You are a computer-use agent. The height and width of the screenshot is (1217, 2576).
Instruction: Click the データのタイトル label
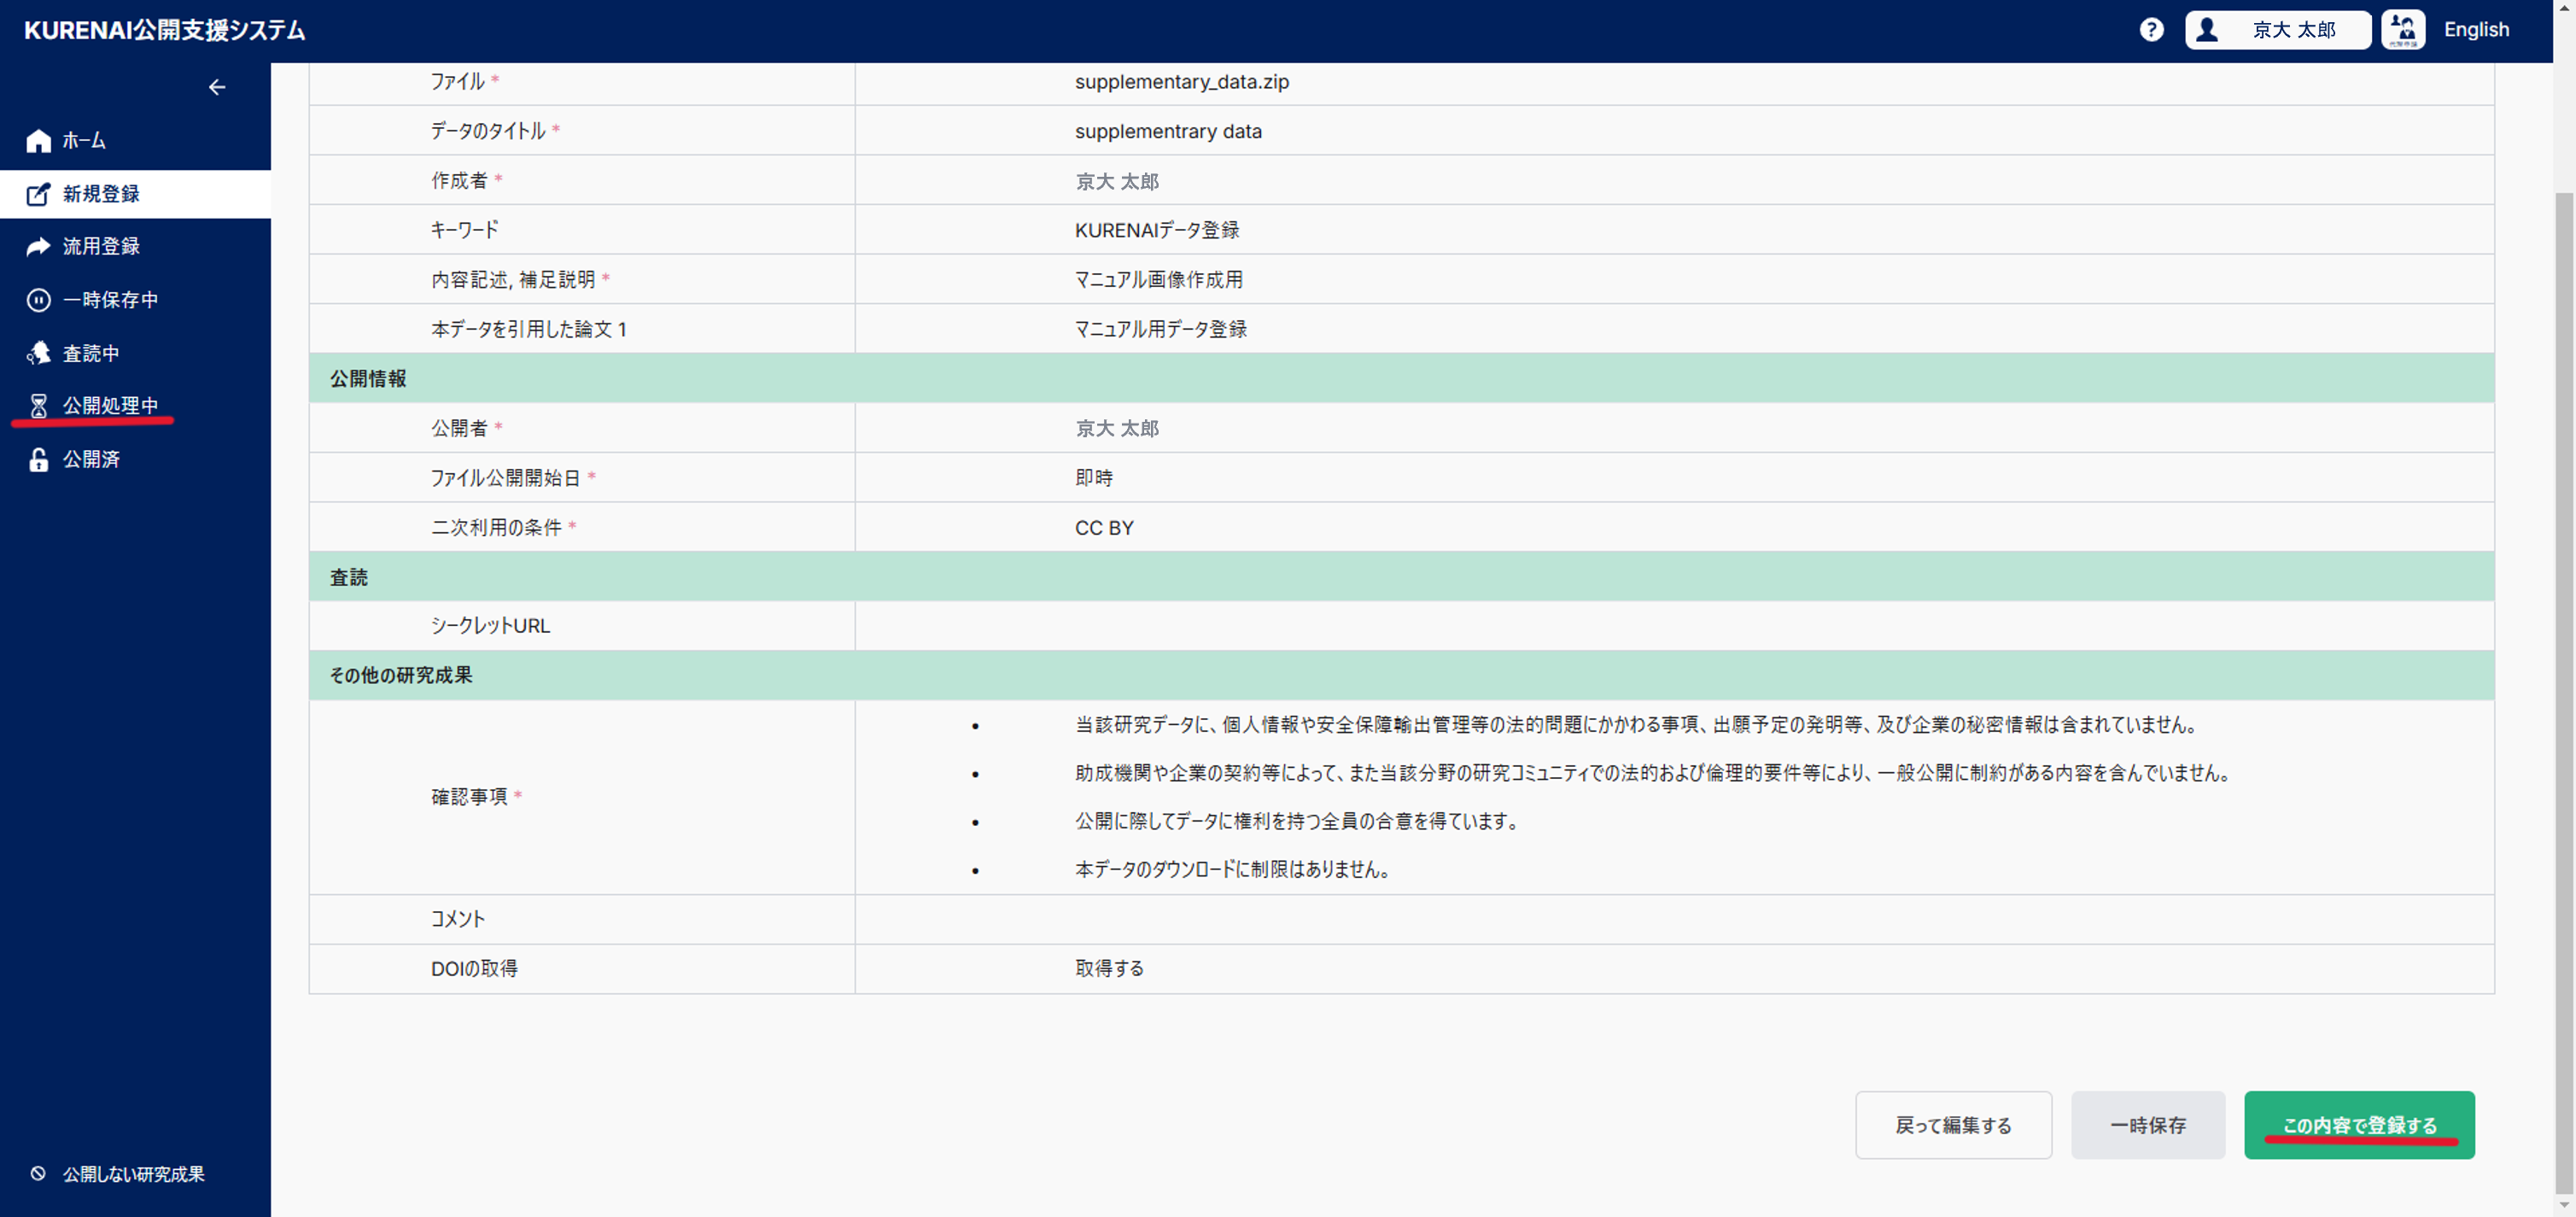click(x=488, y=132)
